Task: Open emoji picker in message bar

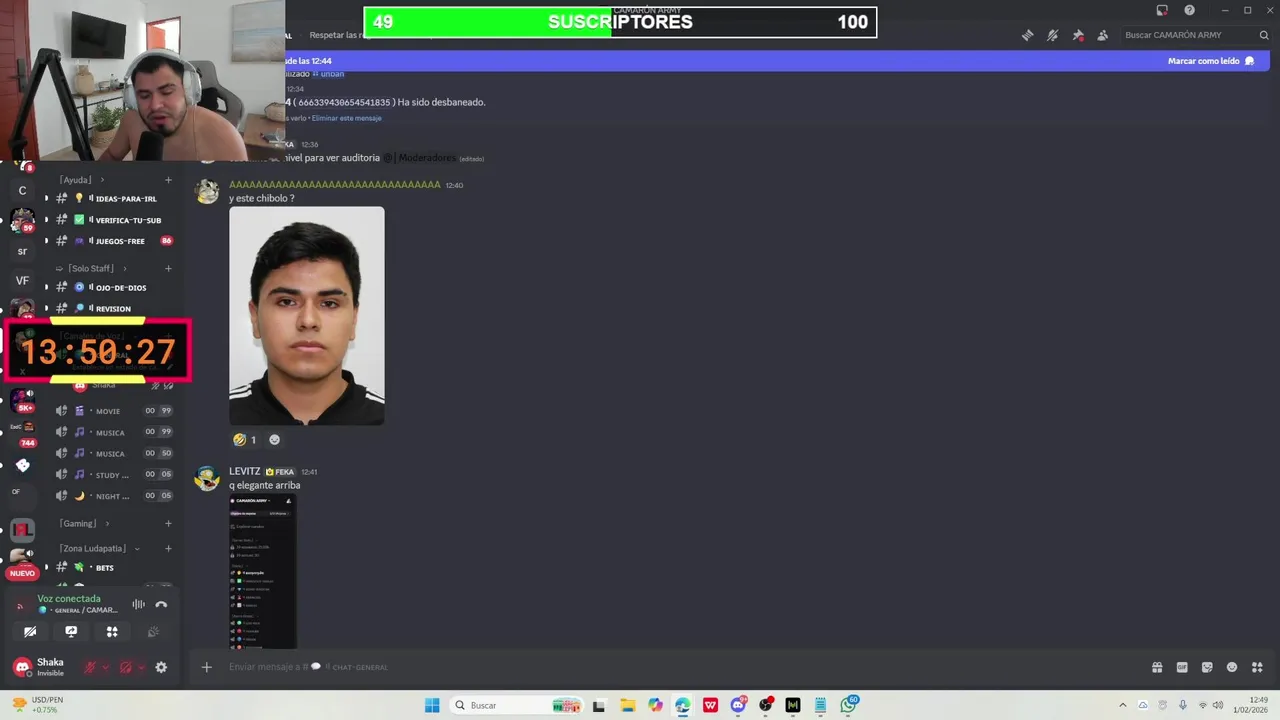Action: click(1232, 667)
